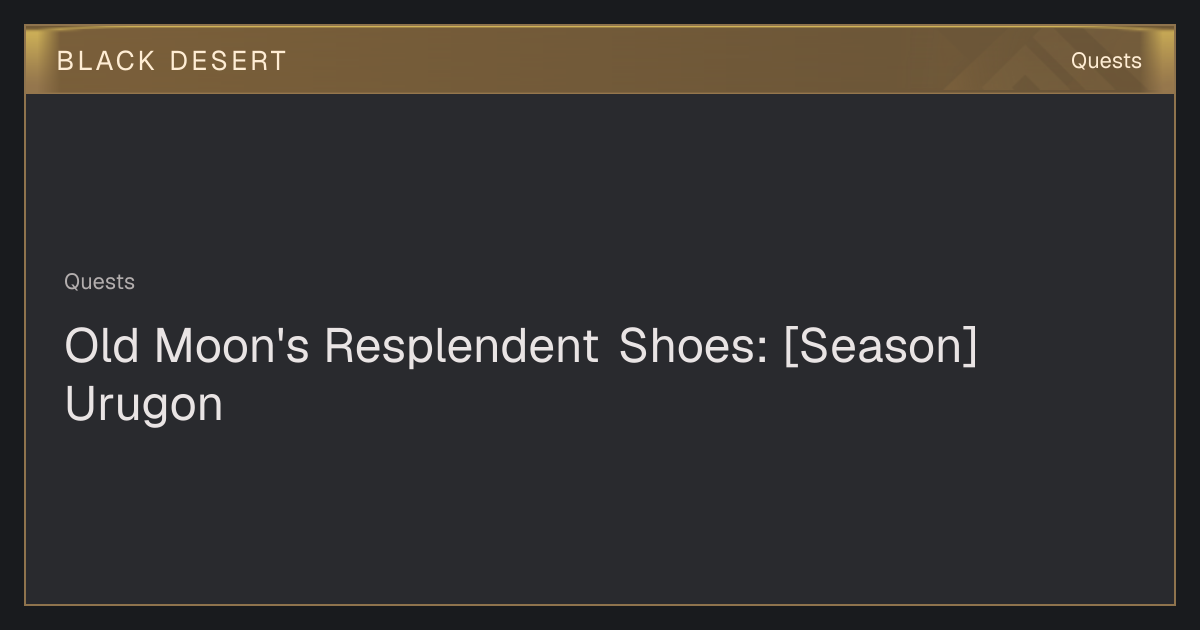Viewport: 1200px width, 630px height.
Task: Open Quests link in gold header
Action: click(1106, 61)
